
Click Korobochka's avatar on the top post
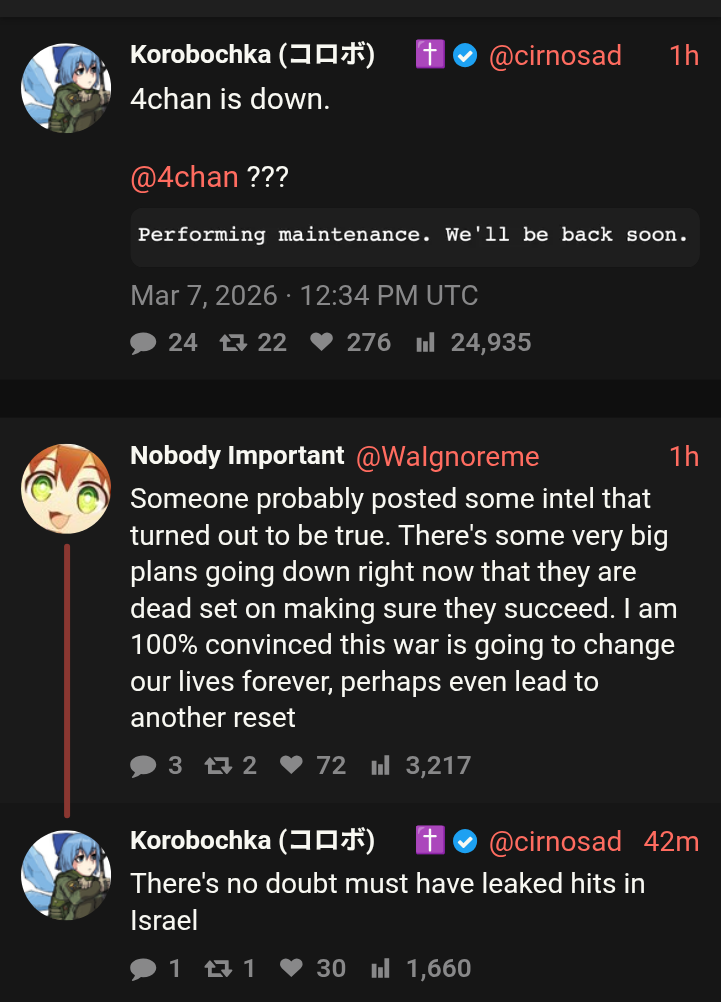(66, 88)
